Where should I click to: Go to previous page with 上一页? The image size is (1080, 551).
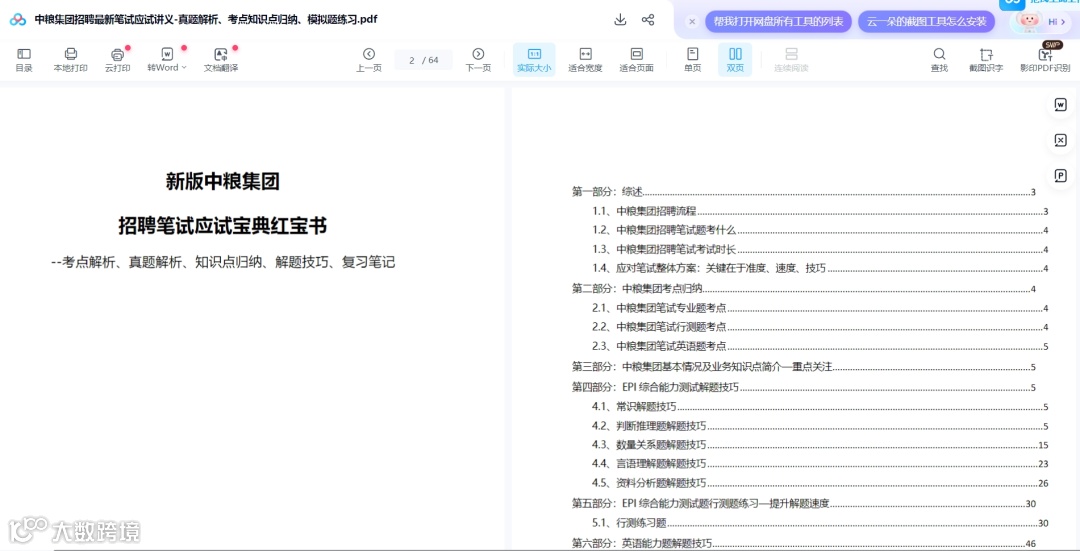coord(368,60)
